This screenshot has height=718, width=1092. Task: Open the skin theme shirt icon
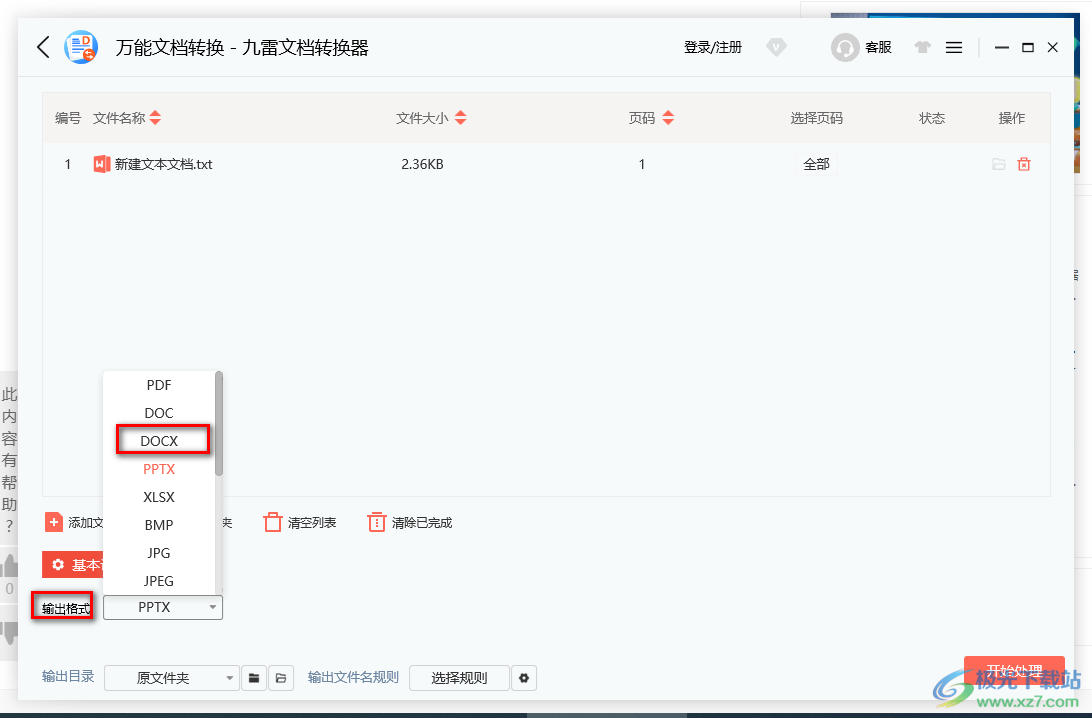923,47
